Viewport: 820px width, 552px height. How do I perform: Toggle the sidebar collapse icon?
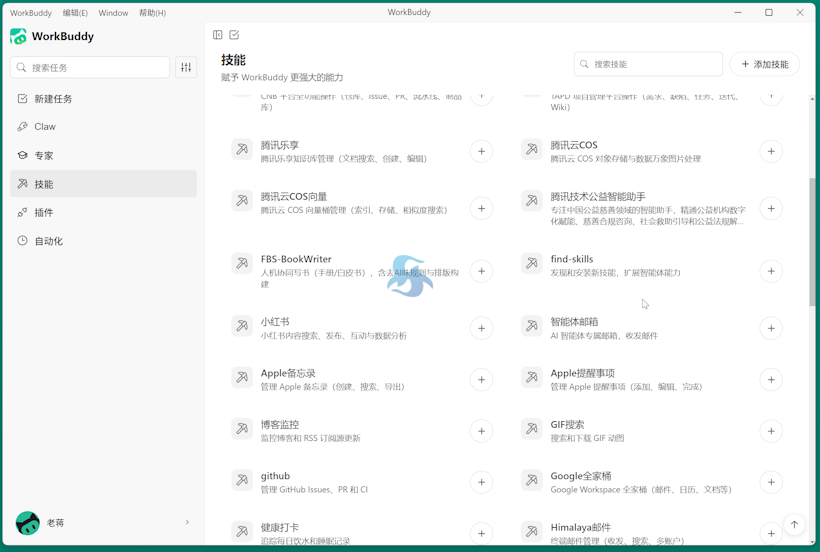(x=218, y=35)
